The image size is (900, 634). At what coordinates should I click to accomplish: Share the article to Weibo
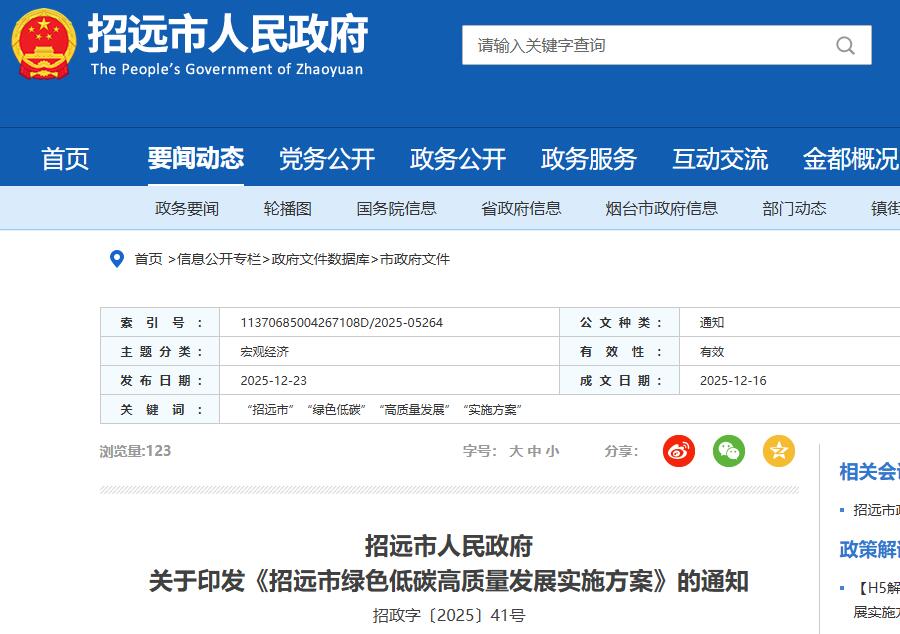click(x=679, y=451)
